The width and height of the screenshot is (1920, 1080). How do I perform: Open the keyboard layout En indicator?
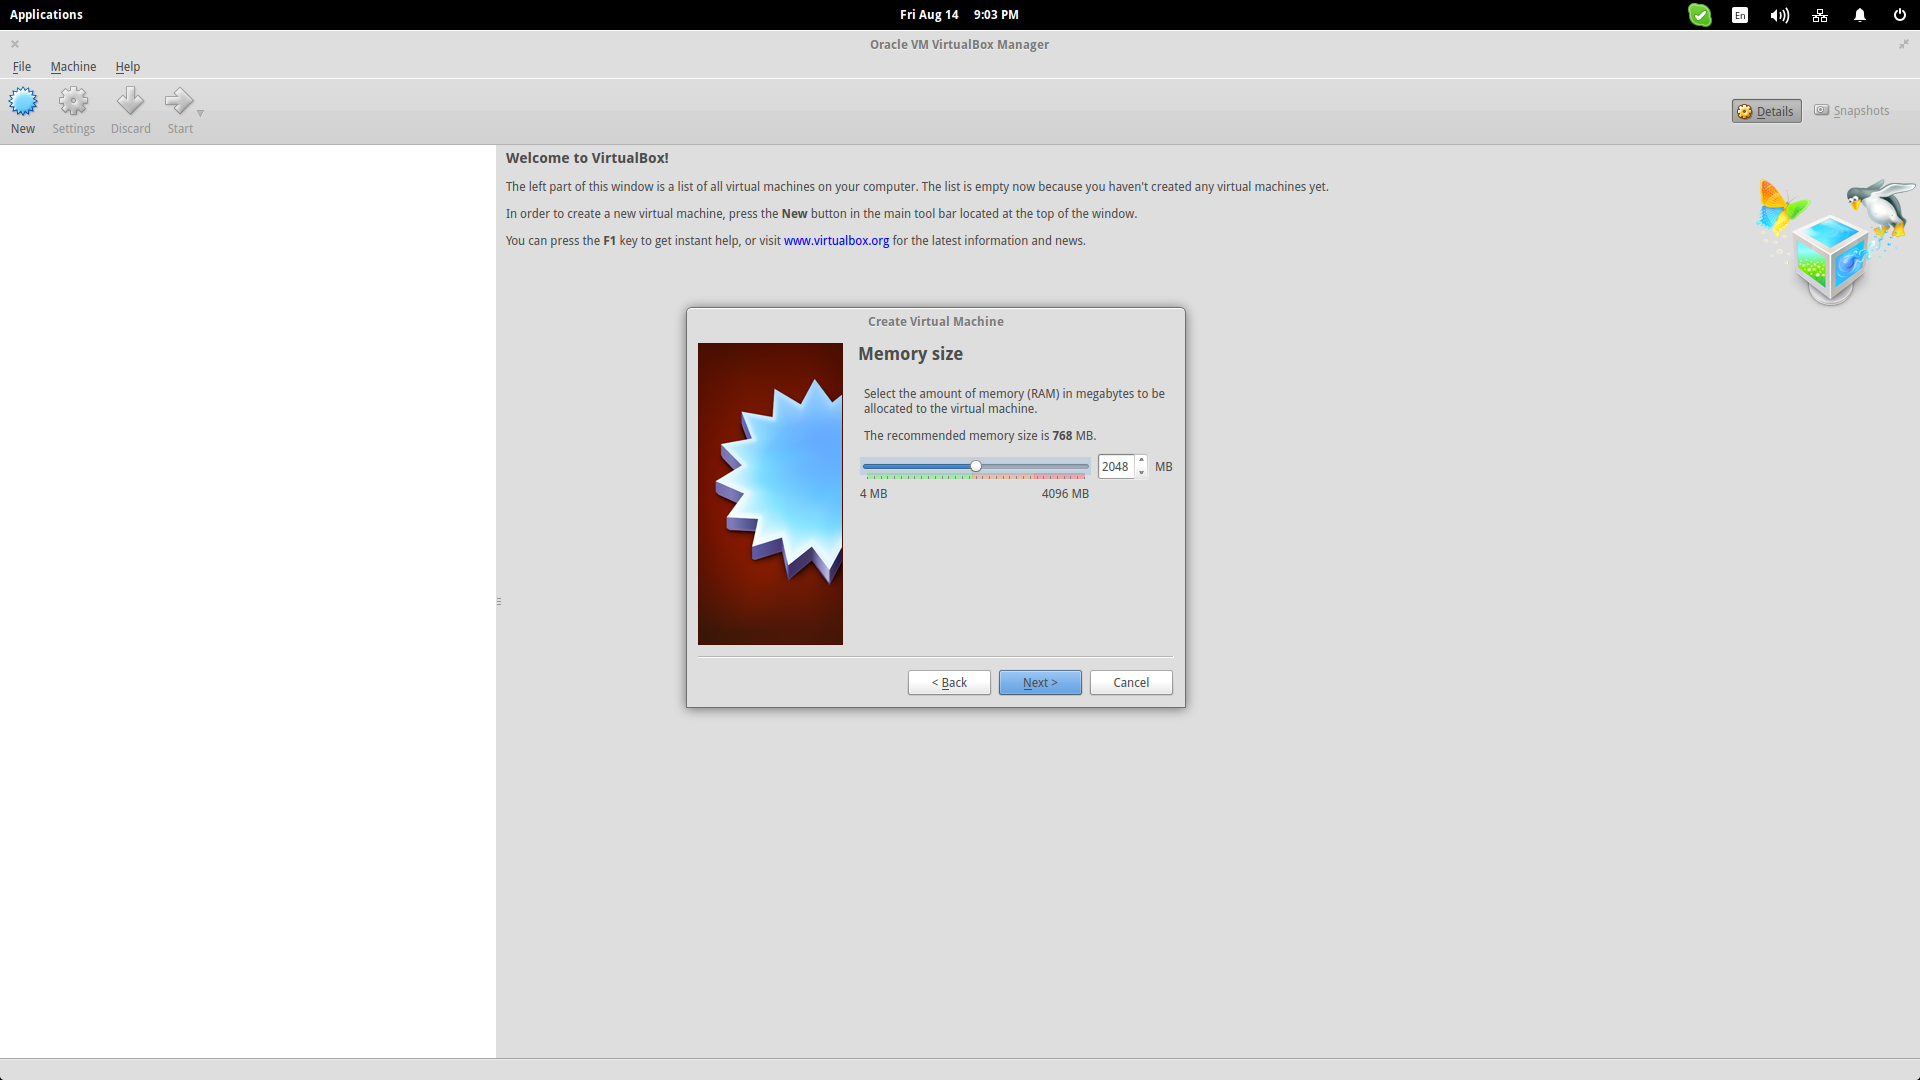[x=1740, y=15]
